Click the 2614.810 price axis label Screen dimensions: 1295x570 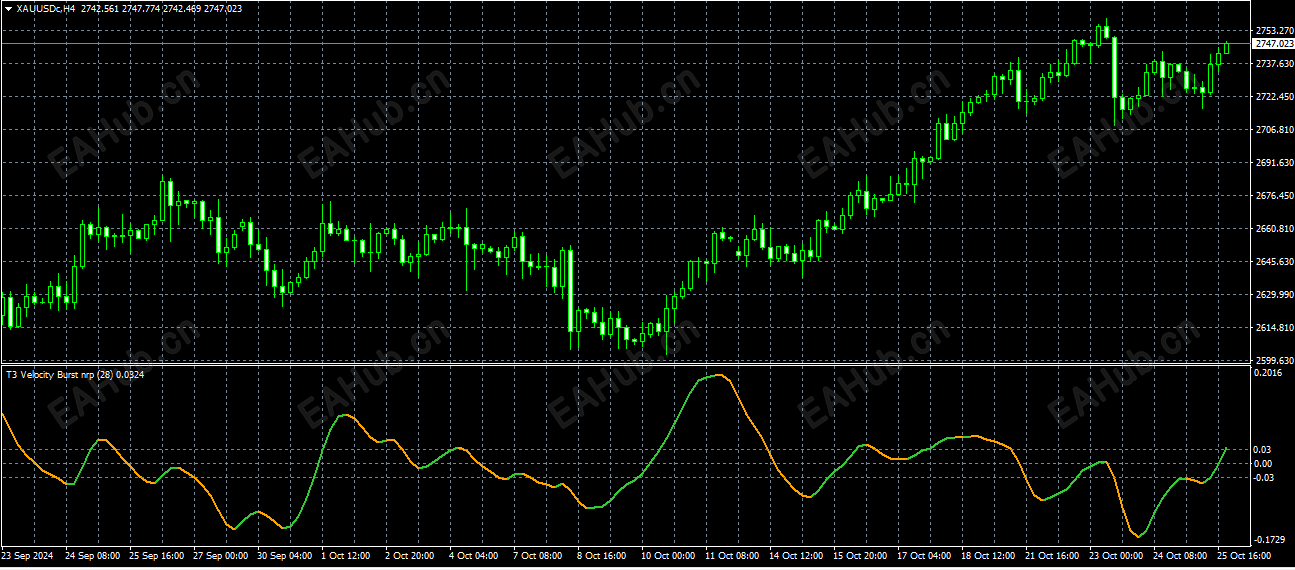[1273, 328]
